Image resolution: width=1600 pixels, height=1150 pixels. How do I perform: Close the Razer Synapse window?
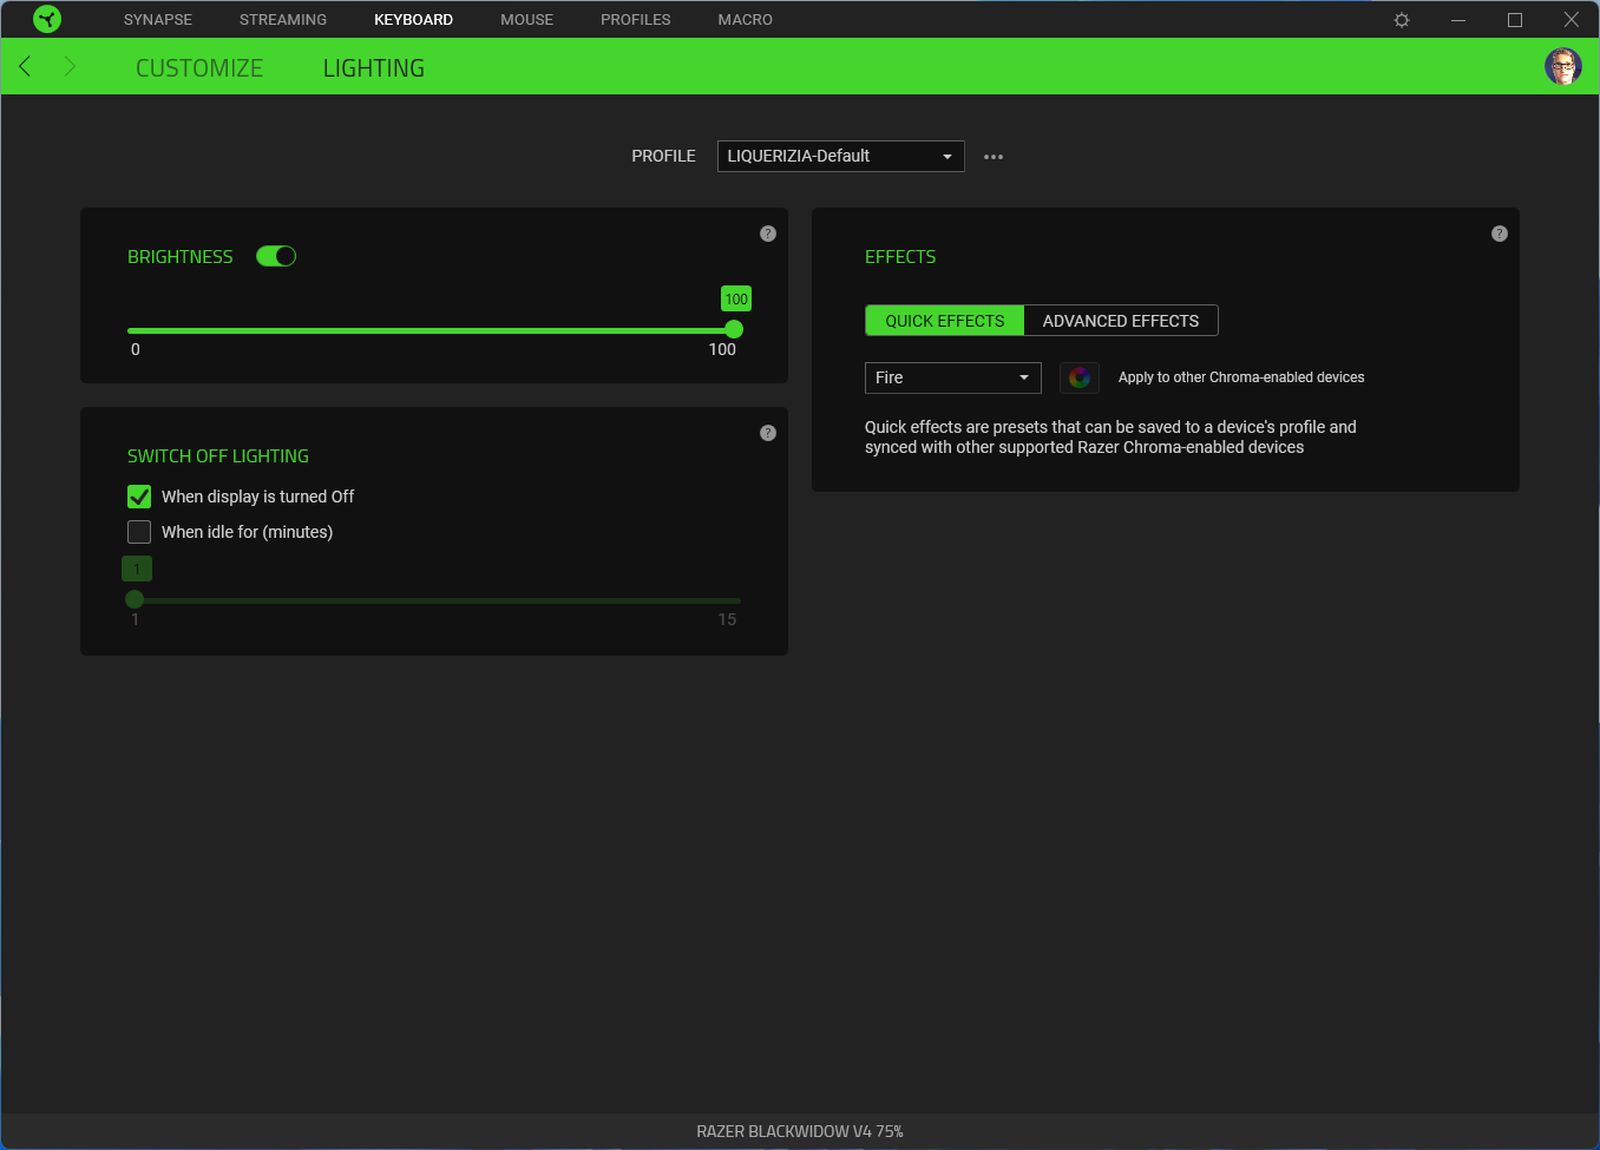tap(1571, 20)
